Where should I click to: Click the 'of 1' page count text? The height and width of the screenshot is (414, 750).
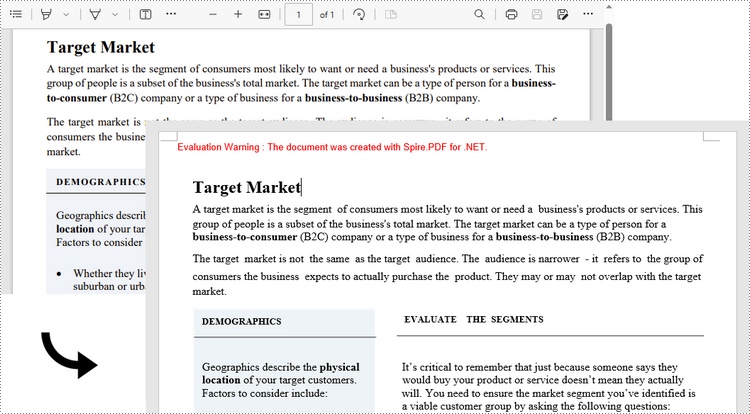click(327, 15)
